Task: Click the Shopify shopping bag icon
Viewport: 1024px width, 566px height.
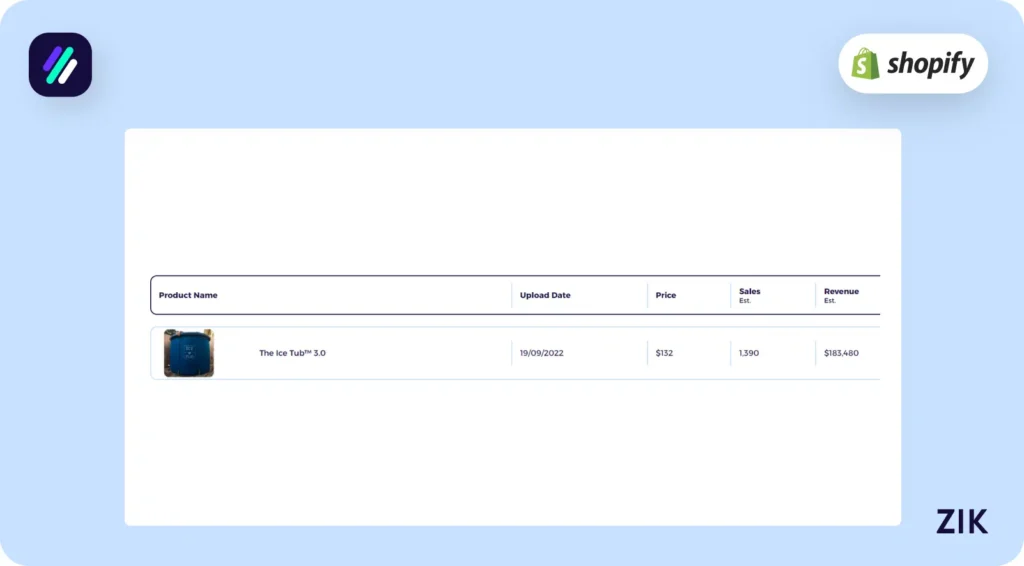Action: click(865, 64)
